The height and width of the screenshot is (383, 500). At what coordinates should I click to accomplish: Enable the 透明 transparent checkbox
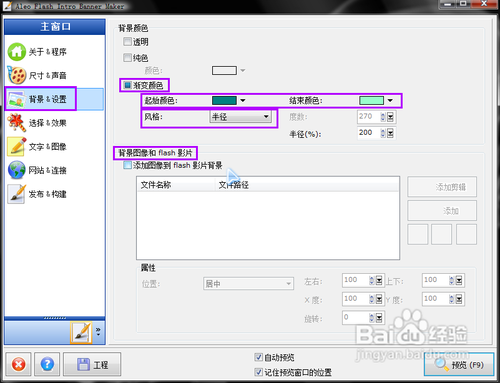point(127,42)
